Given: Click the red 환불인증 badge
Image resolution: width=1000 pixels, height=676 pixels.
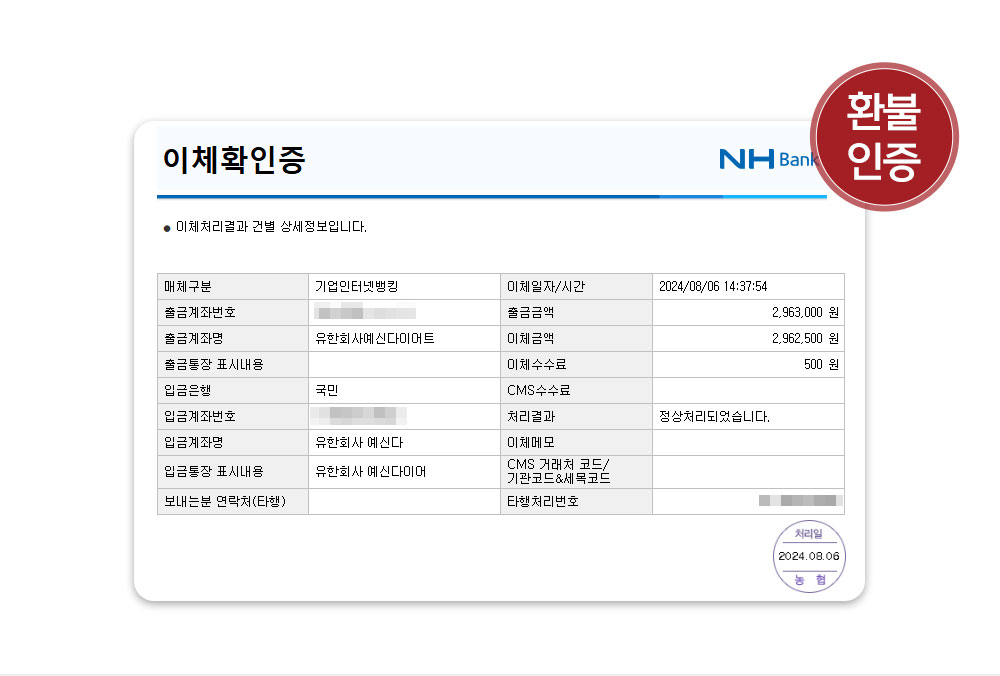Looking at the screenshot, I should pyautogui.click(x=883, y=138).
